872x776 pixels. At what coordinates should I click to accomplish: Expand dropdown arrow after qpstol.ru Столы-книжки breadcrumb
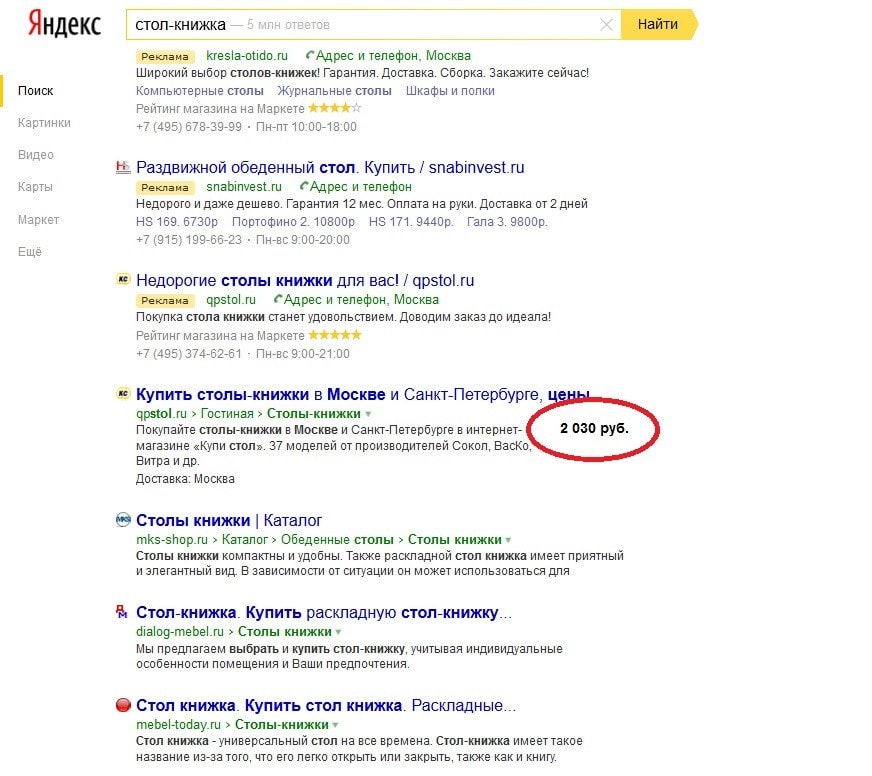pyautogui.click(x=368, y=414)
